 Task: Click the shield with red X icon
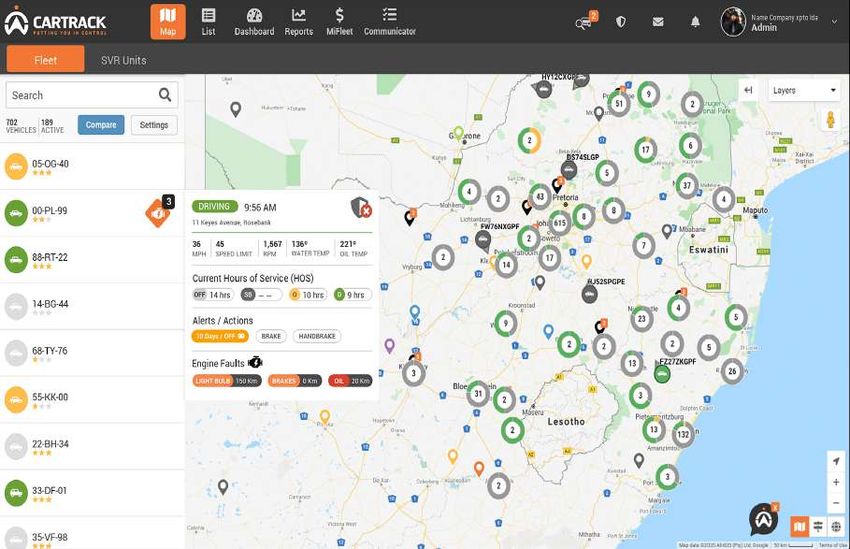361,208
